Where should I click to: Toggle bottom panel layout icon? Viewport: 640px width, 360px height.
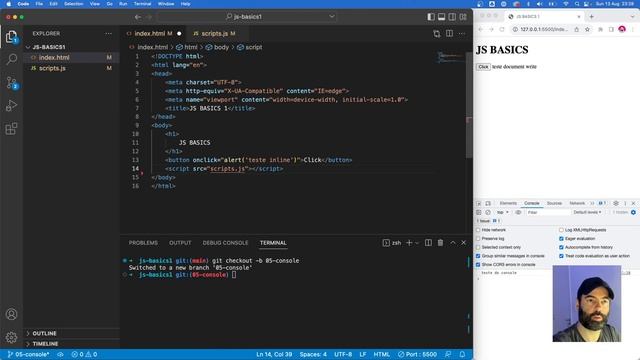tap(442, 17)
